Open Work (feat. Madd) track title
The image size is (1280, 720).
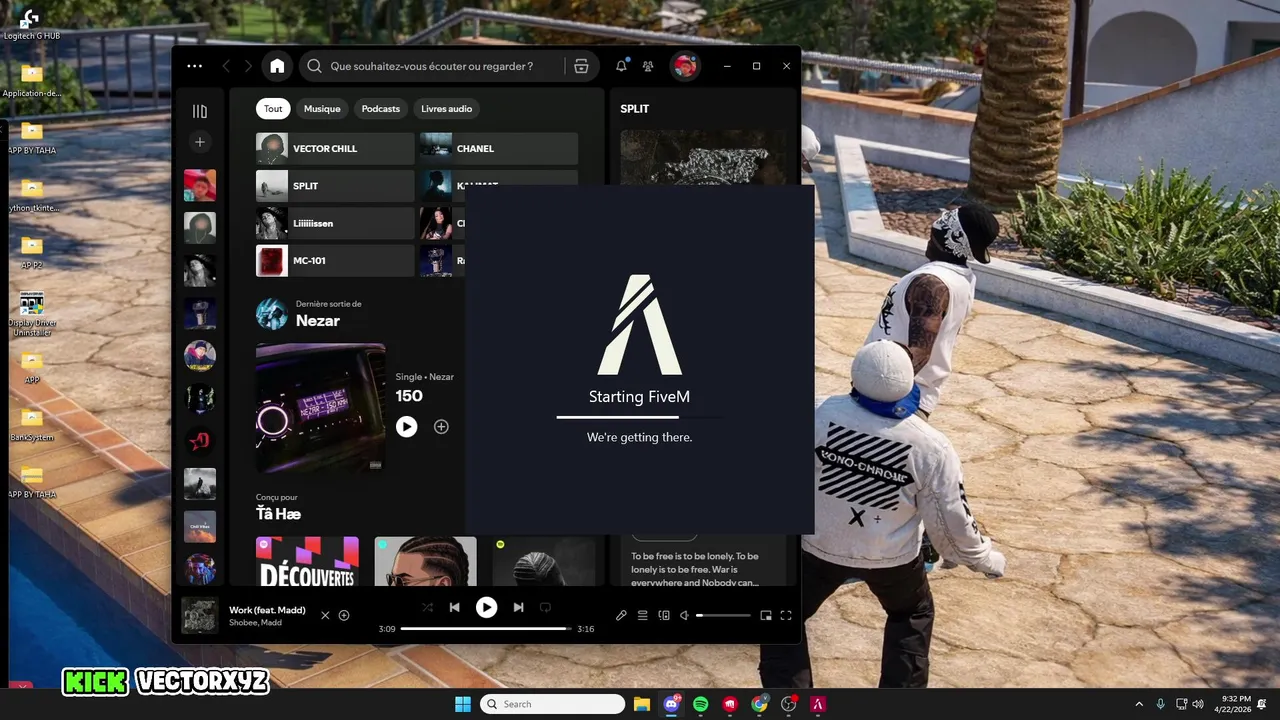click(267, 610)
